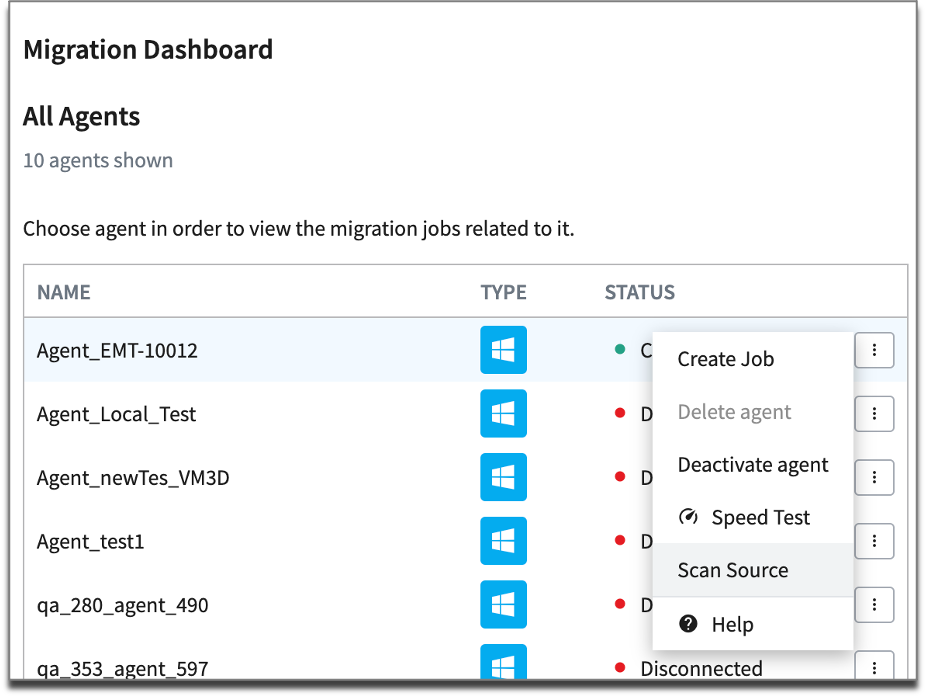This screenshot has height=698, width=926.
Task: Open kebab menu for Agent_Local_Test row
Action: point(874,413)
